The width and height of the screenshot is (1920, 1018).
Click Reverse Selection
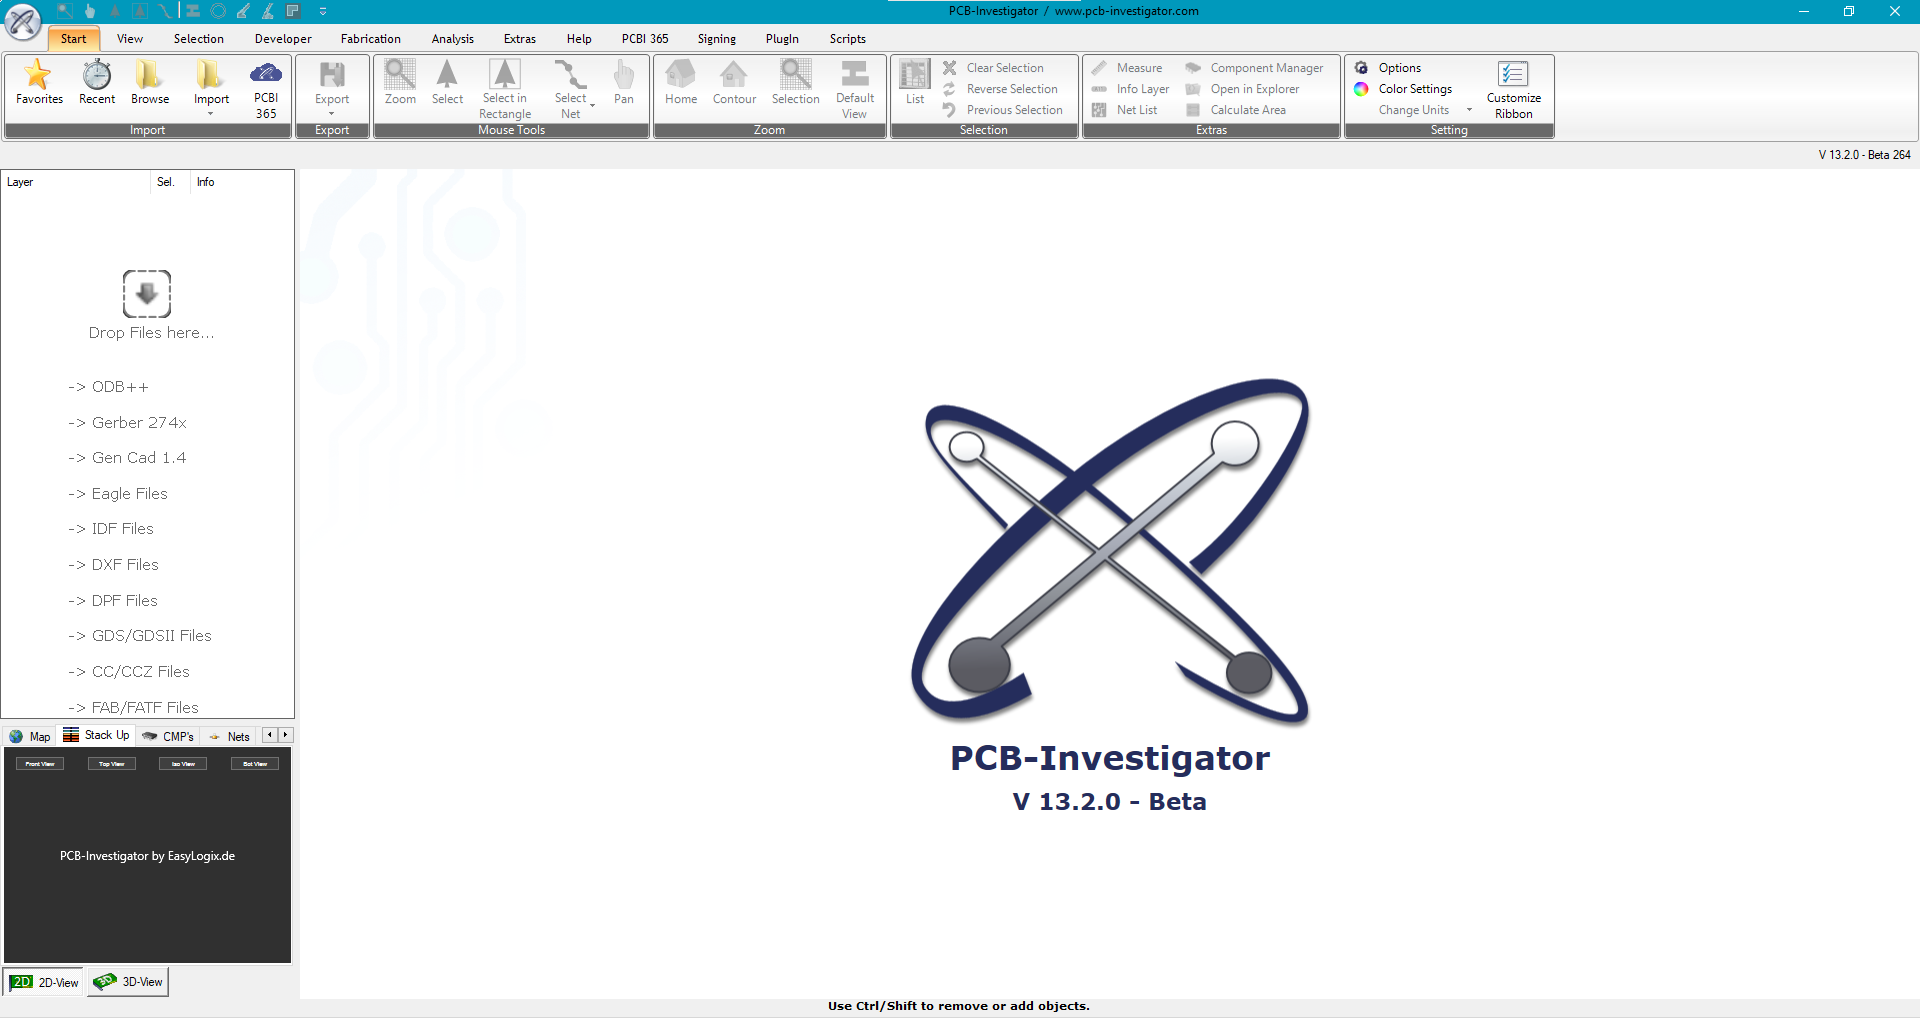[1000, 89]
